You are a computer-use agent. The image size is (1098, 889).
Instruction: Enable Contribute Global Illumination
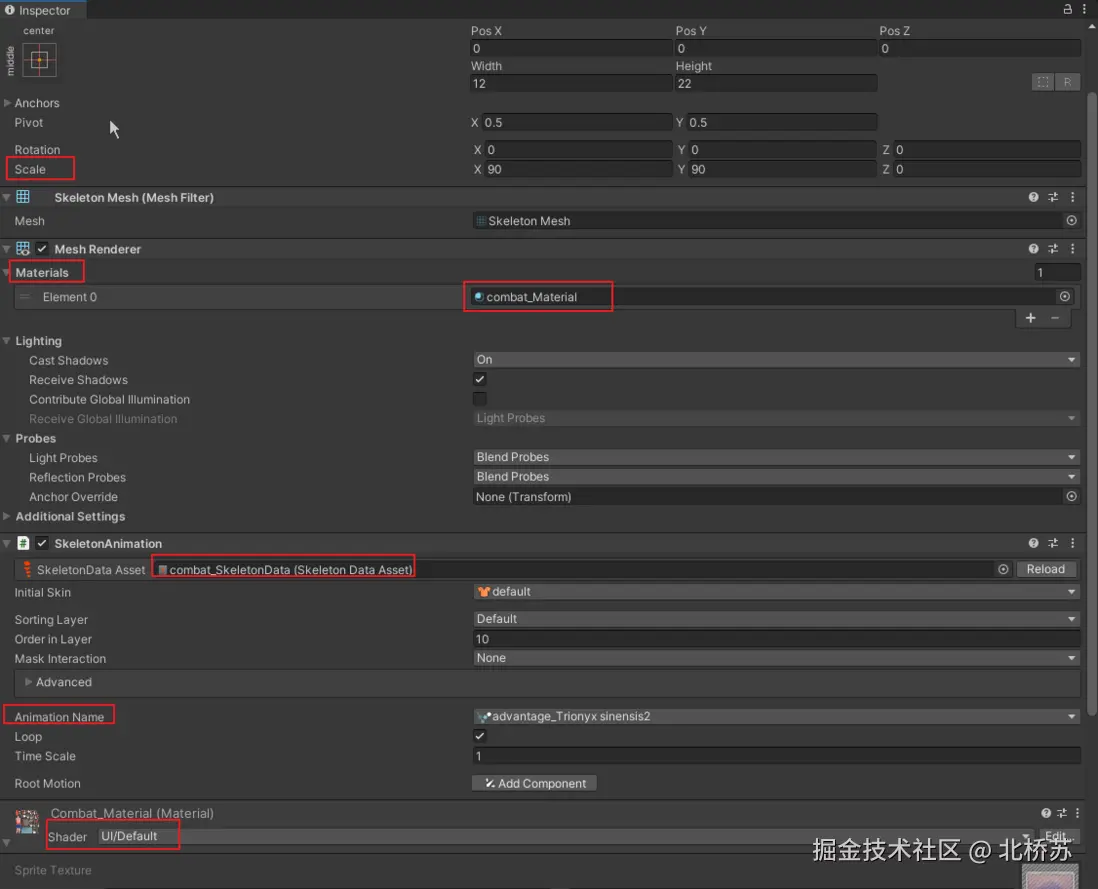tap(480, 399)
